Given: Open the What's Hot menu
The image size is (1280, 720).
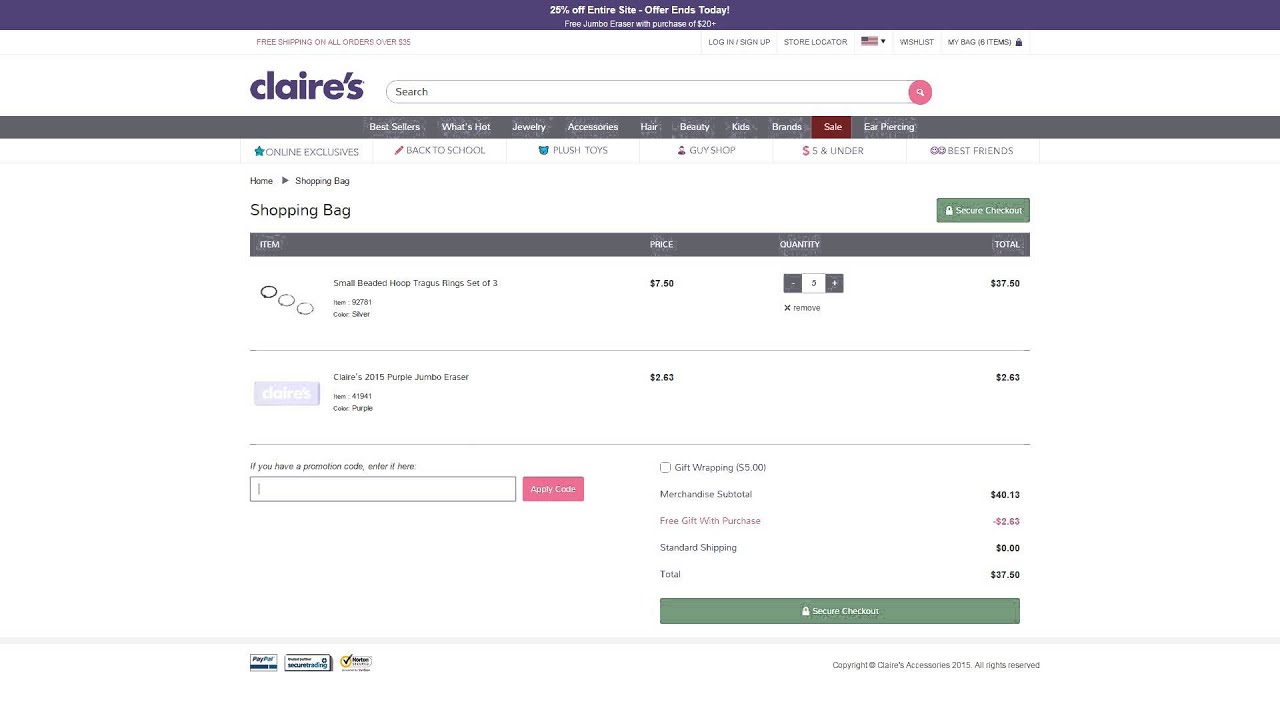Looking at the screenshot, I should pyautogui.click(x=466, y=127).
